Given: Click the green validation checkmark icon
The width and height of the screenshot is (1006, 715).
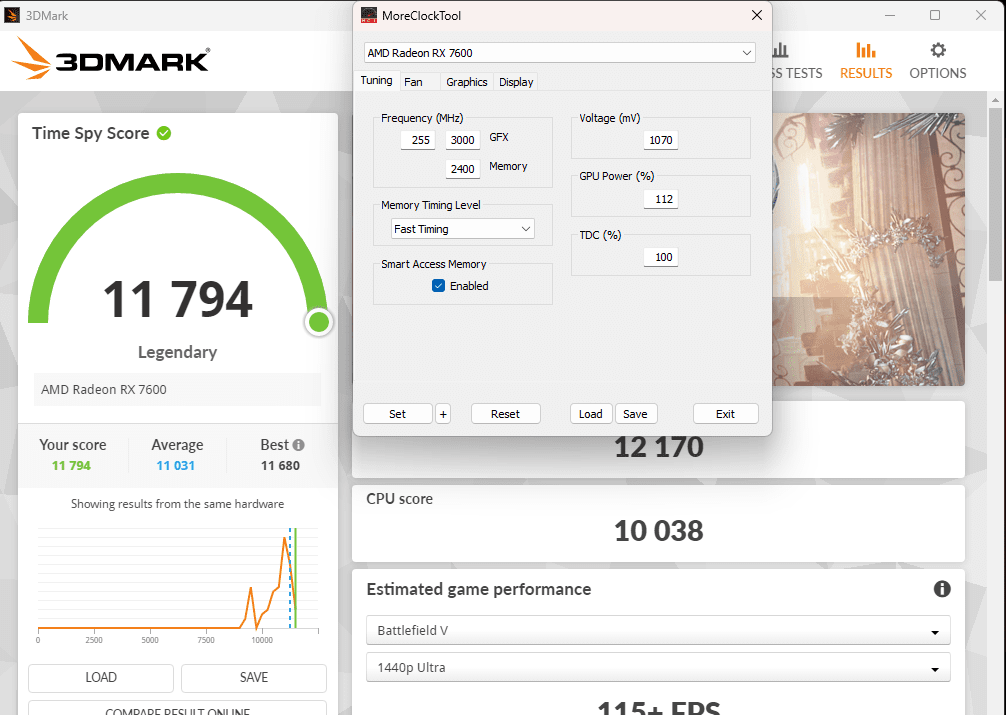Looking at the screenshot, I should point(164,133).
